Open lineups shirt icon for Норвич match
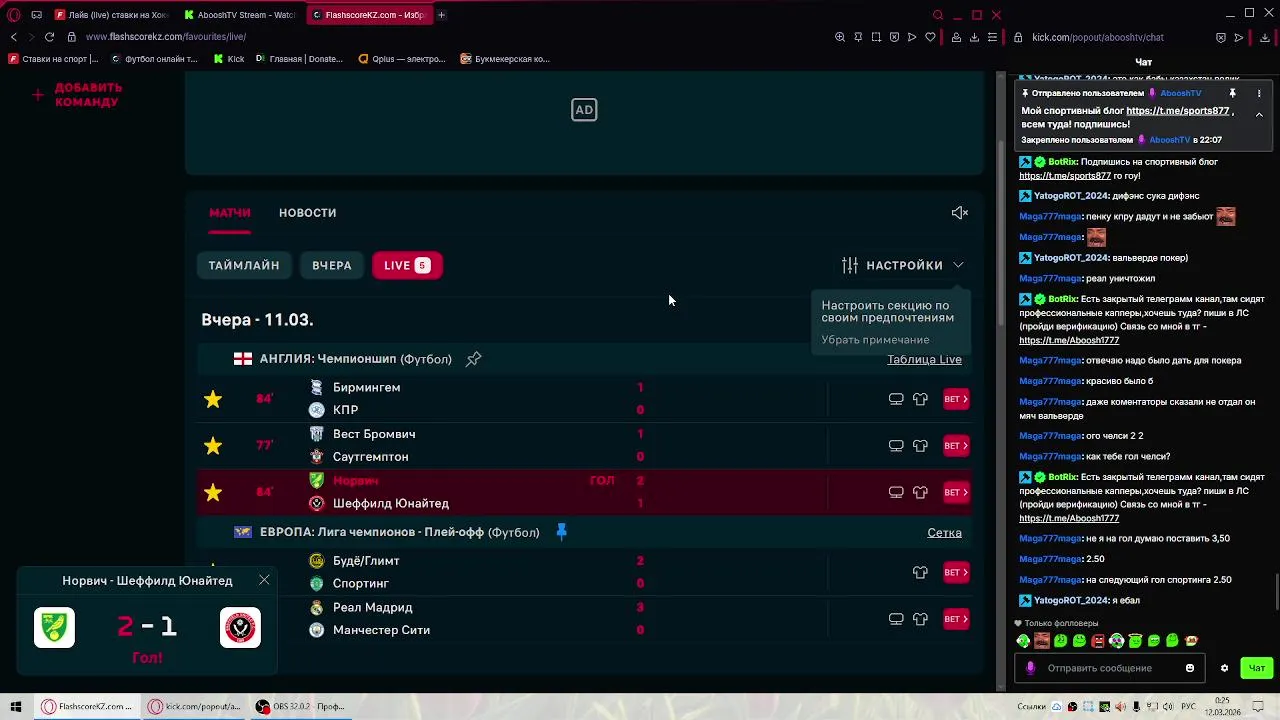1280x720 pixels. (920, 492)
